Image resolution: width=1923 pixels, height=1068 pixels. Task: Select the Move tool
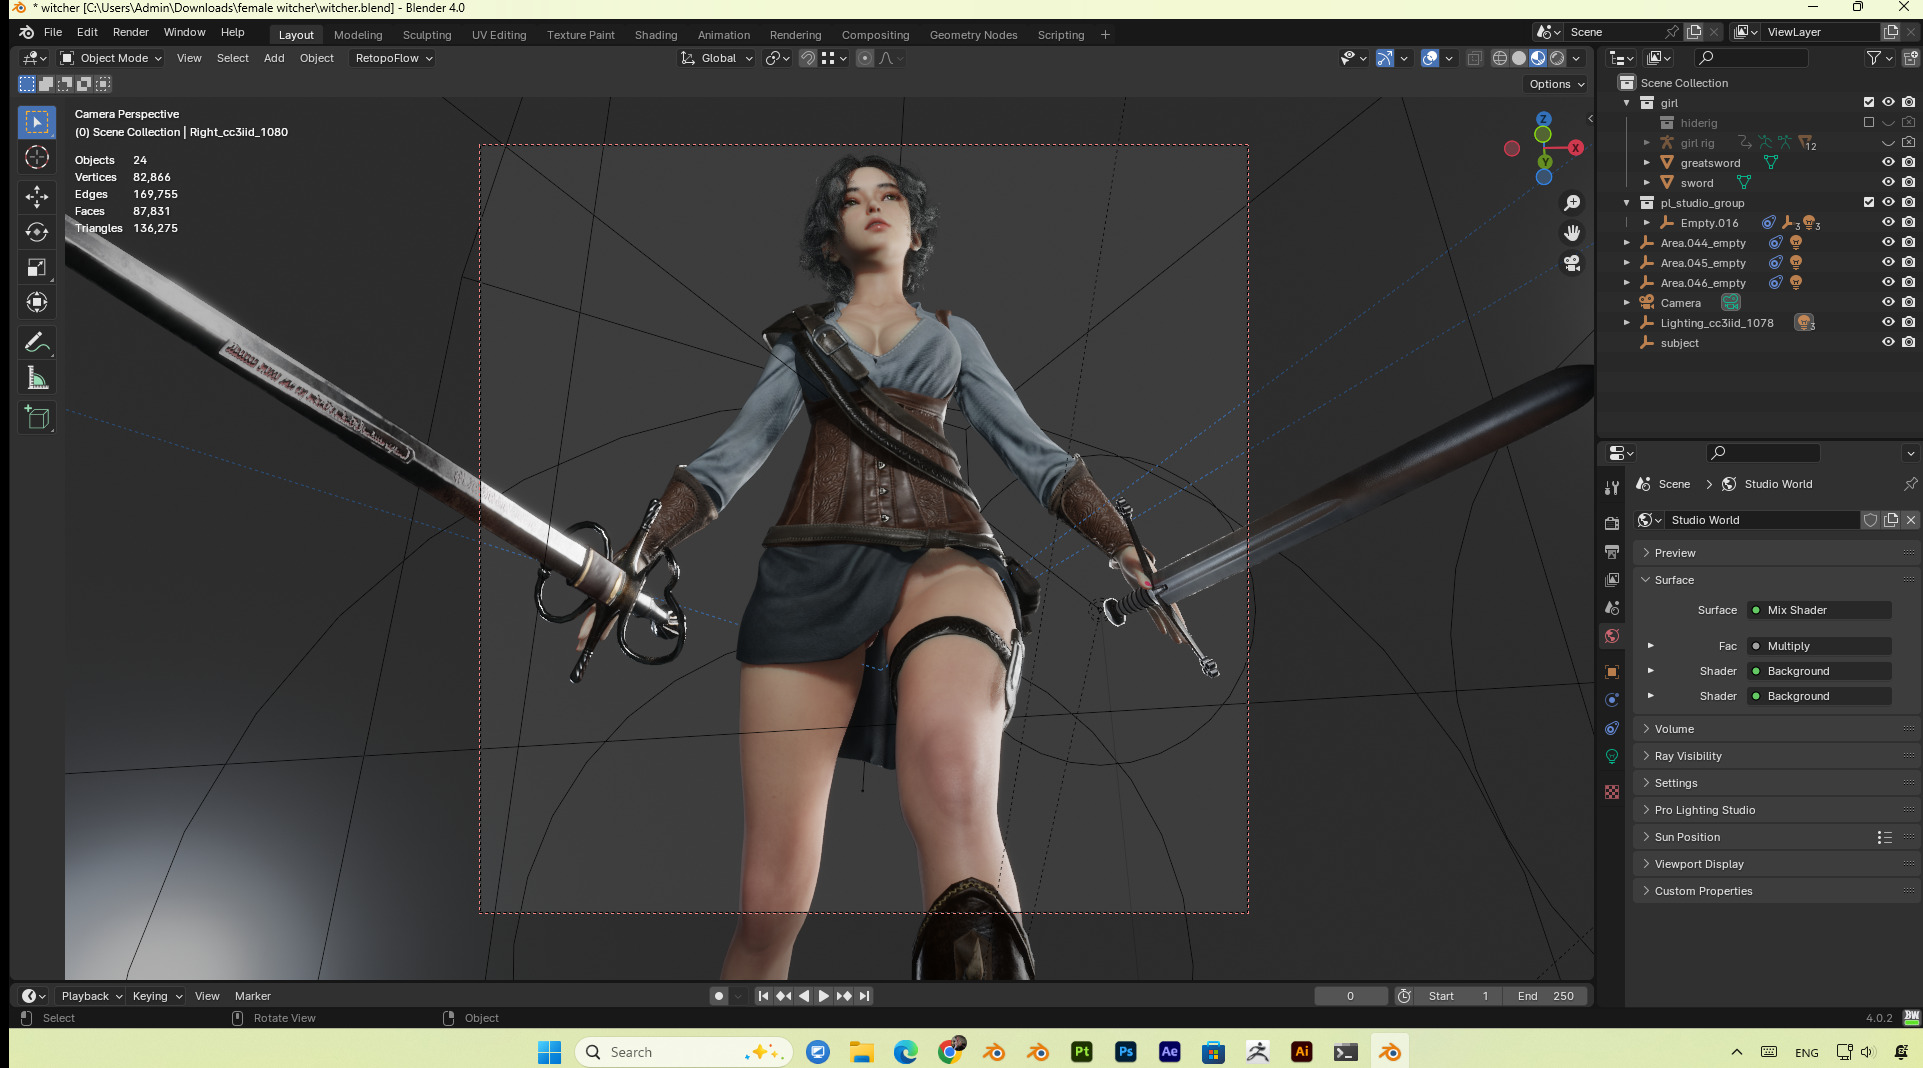pyautogui.click(x=37, y=197)
